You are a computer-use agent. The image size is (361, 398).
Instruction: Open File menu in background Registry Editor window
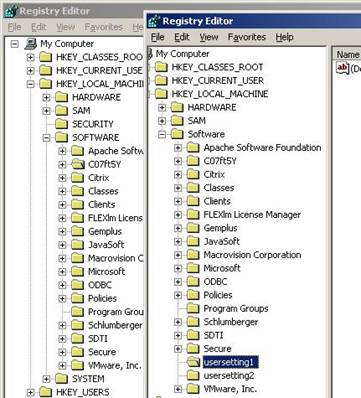14,27
